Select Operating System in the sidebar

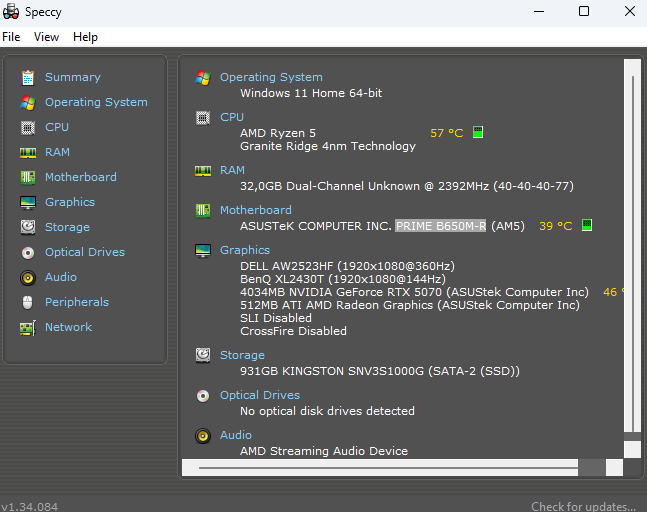pos(96,102)
